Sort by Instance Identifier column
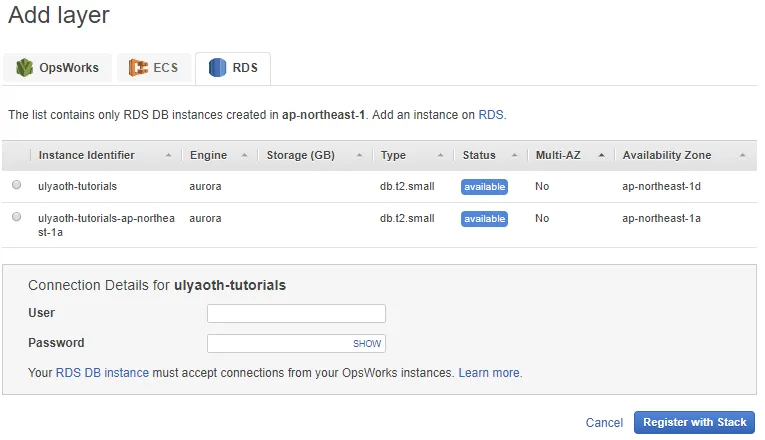This screenshot has width=765, height=440. (x=100, y=155)
